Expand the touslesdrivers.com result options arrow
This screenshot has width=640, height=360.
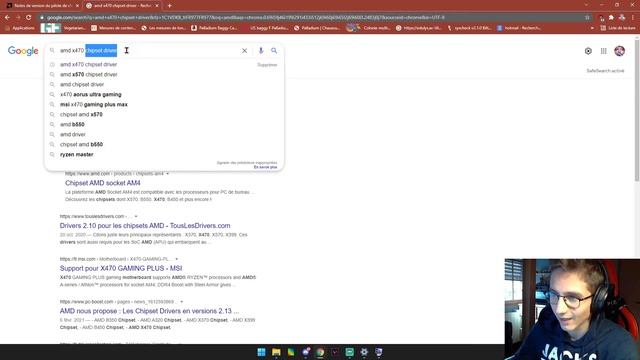point(136,216)
